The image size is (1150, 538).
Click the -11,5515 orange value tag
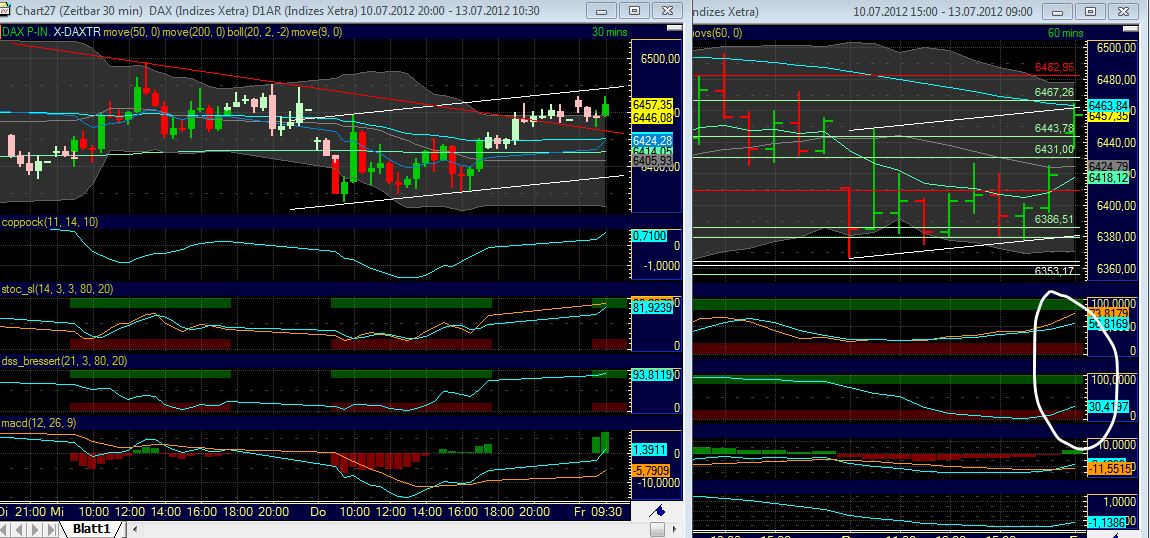point(1108,467)
